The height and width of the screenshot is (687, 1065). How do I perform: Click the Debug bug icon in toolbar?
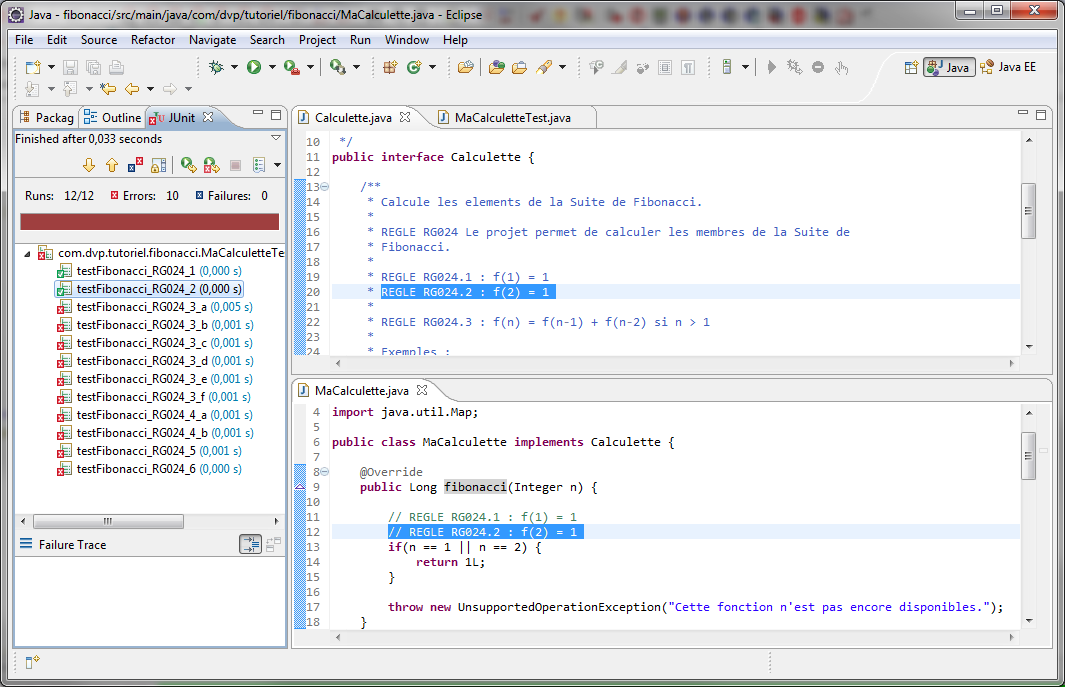216,67
